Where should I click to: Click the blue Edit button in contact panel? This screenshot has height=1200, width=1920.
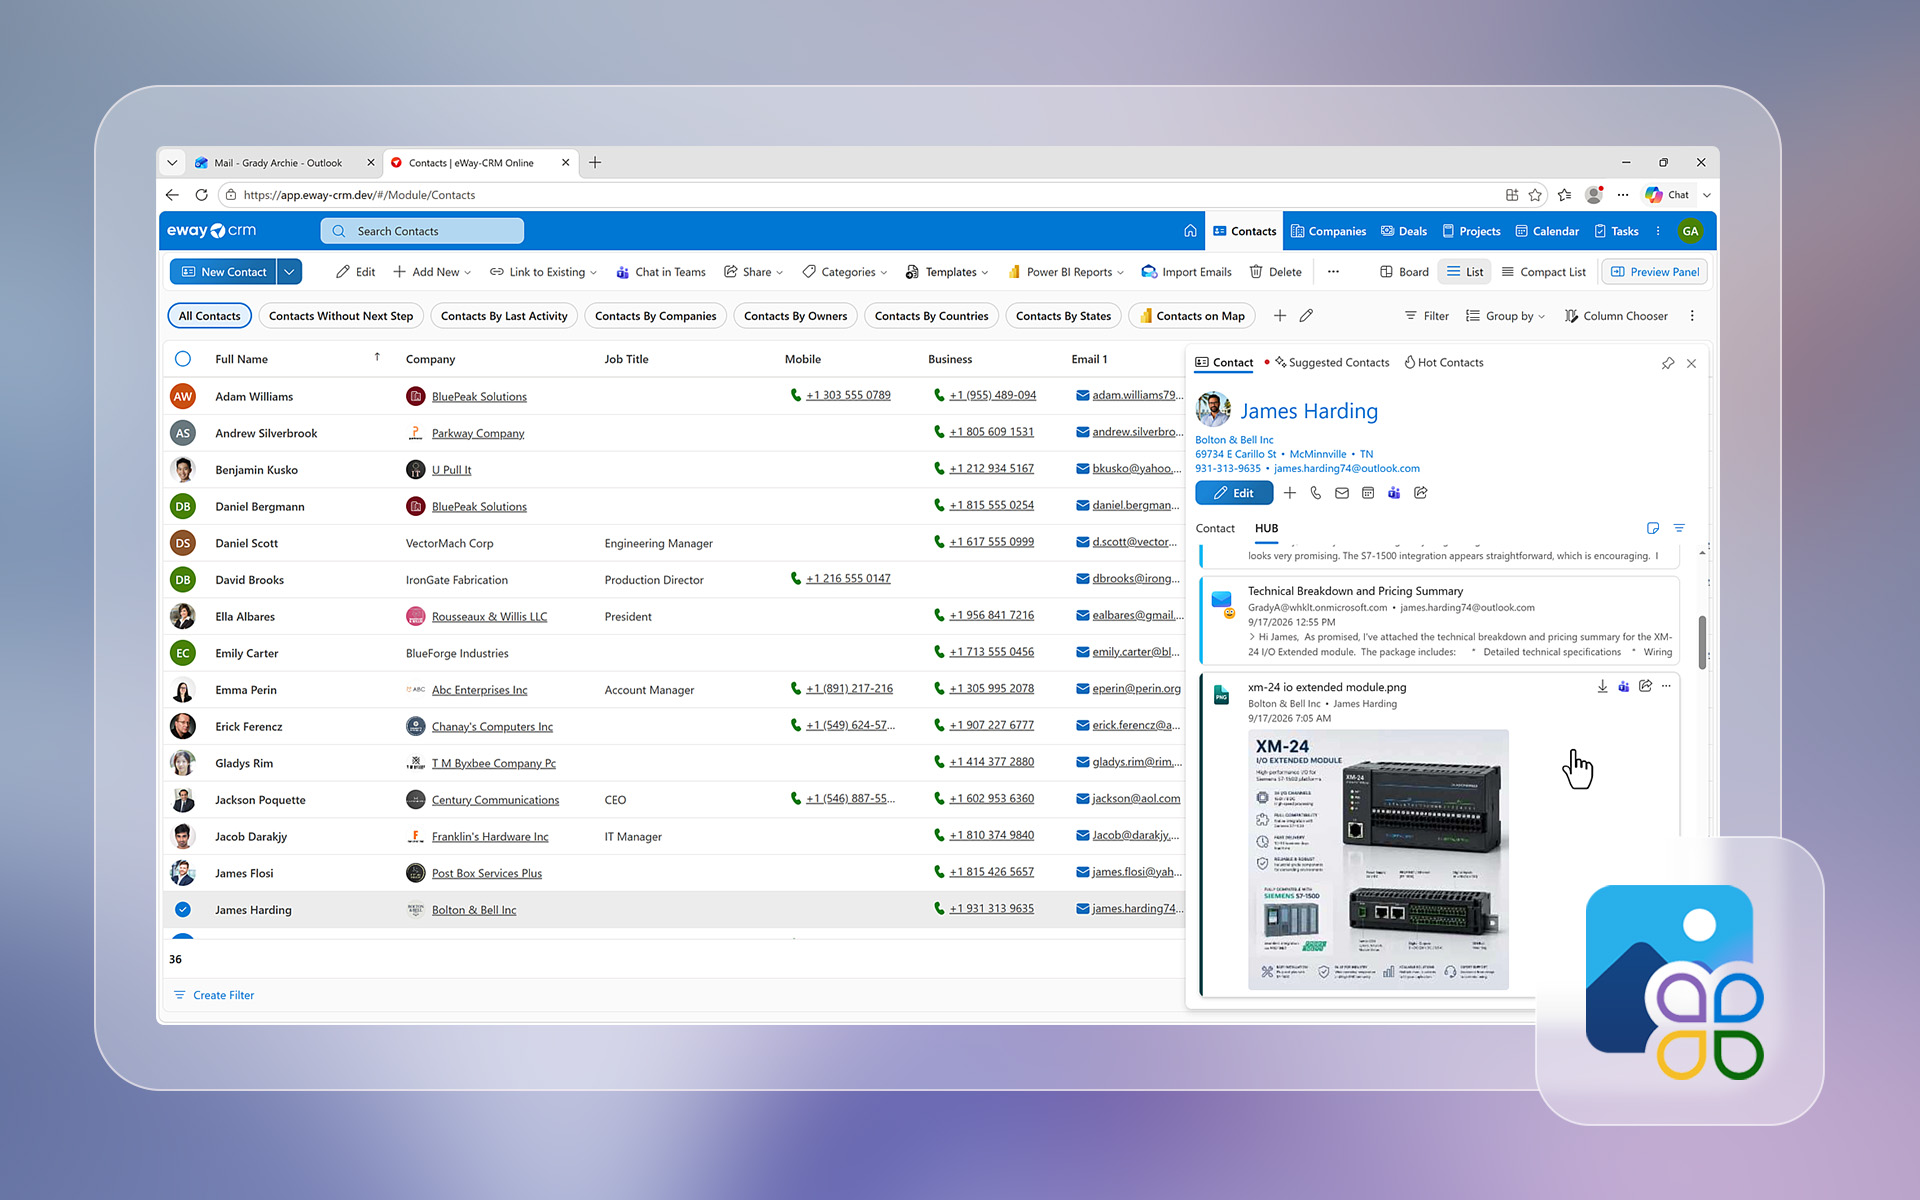tap(1234, 493)
